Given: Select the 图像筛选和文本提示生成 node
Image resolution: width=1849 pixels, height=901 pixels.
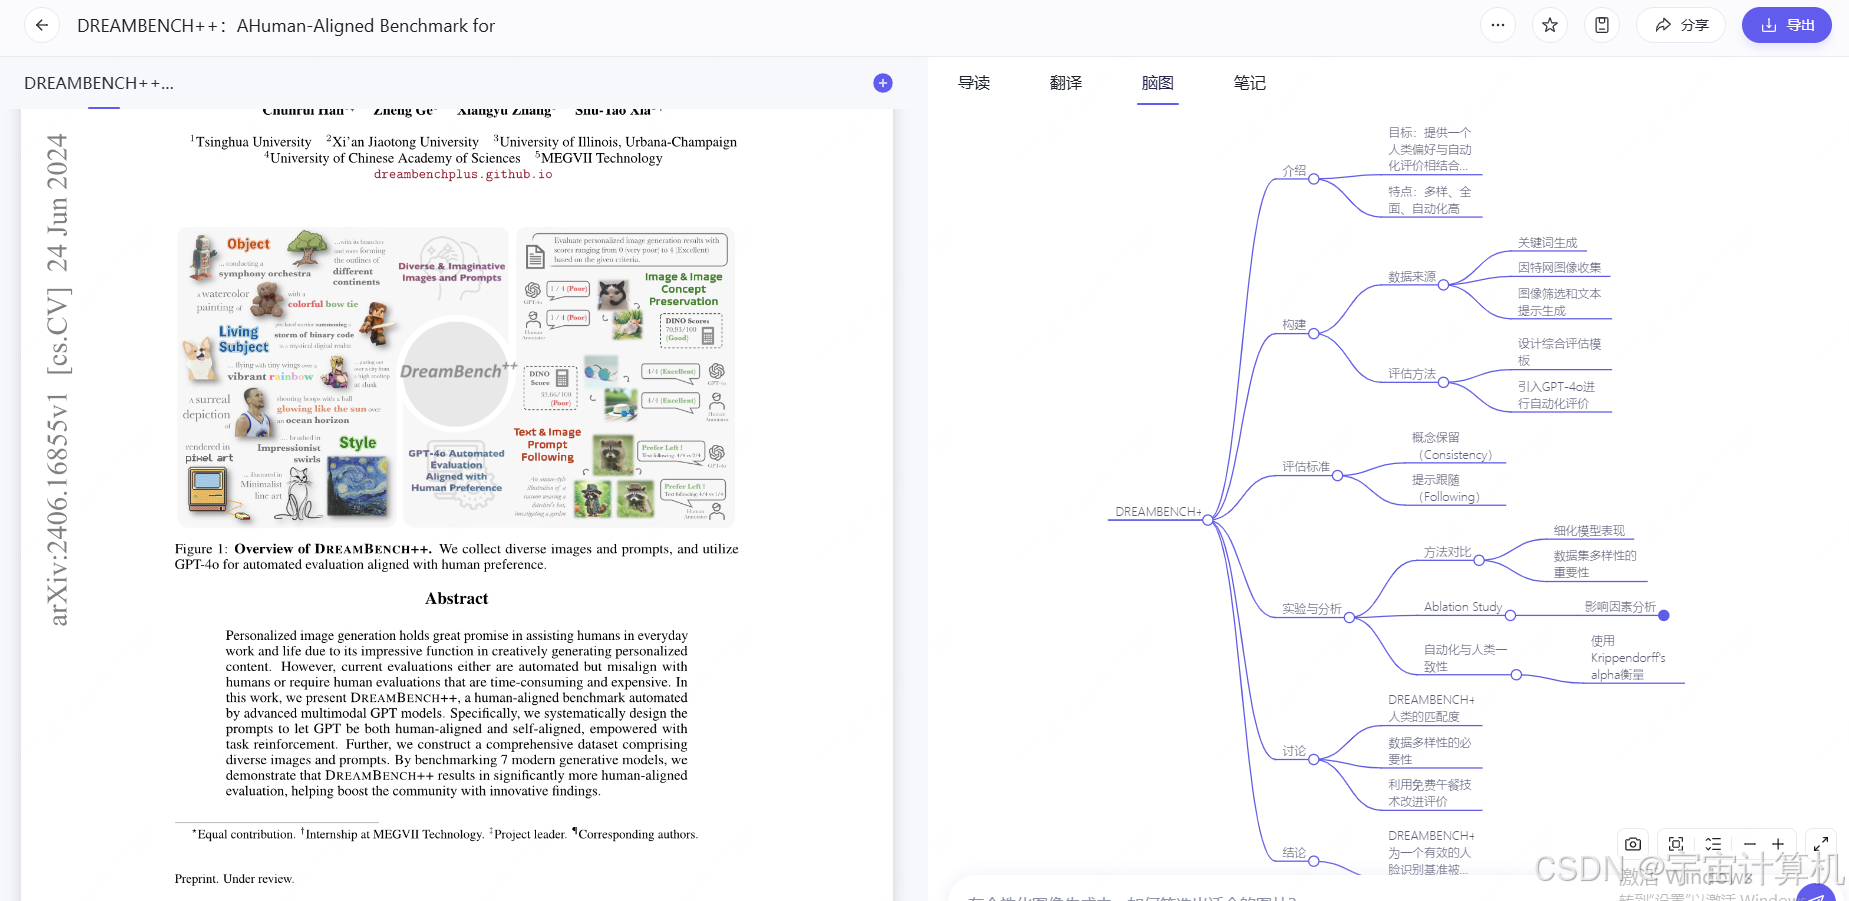Looking at the screenshot, I should click(x=1559, y=302).
